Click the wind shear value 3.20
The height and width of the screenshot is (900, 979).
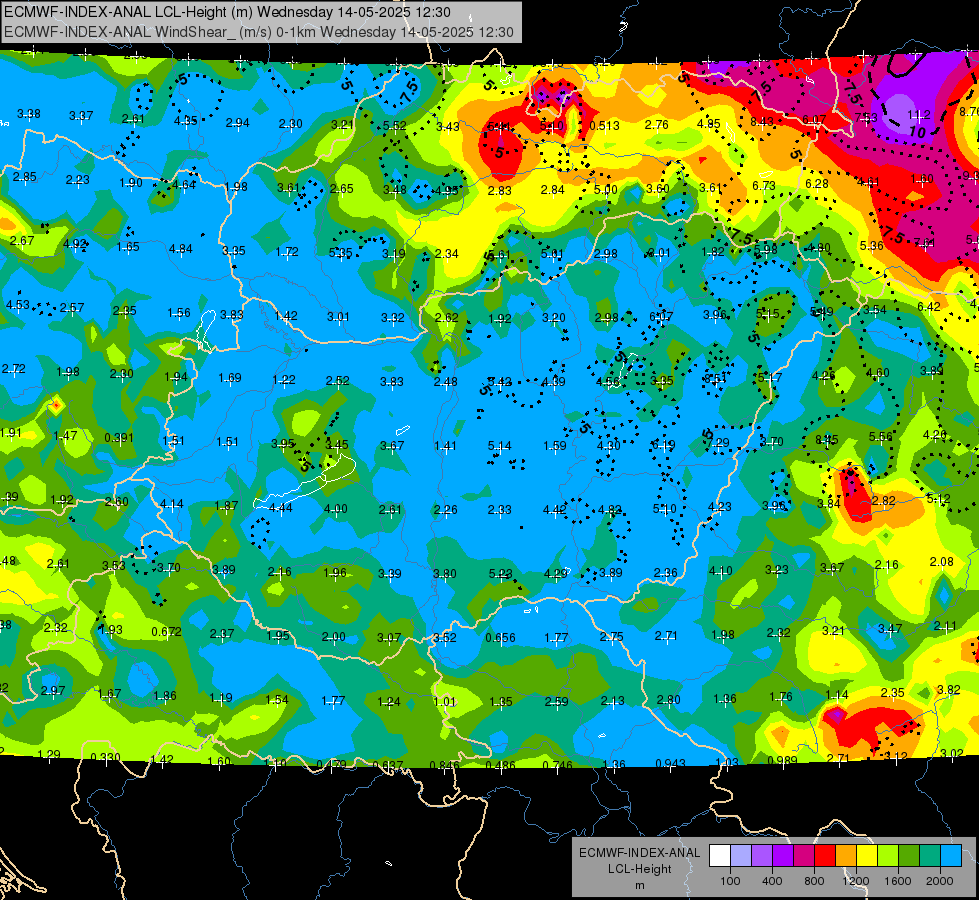point(554,318)
